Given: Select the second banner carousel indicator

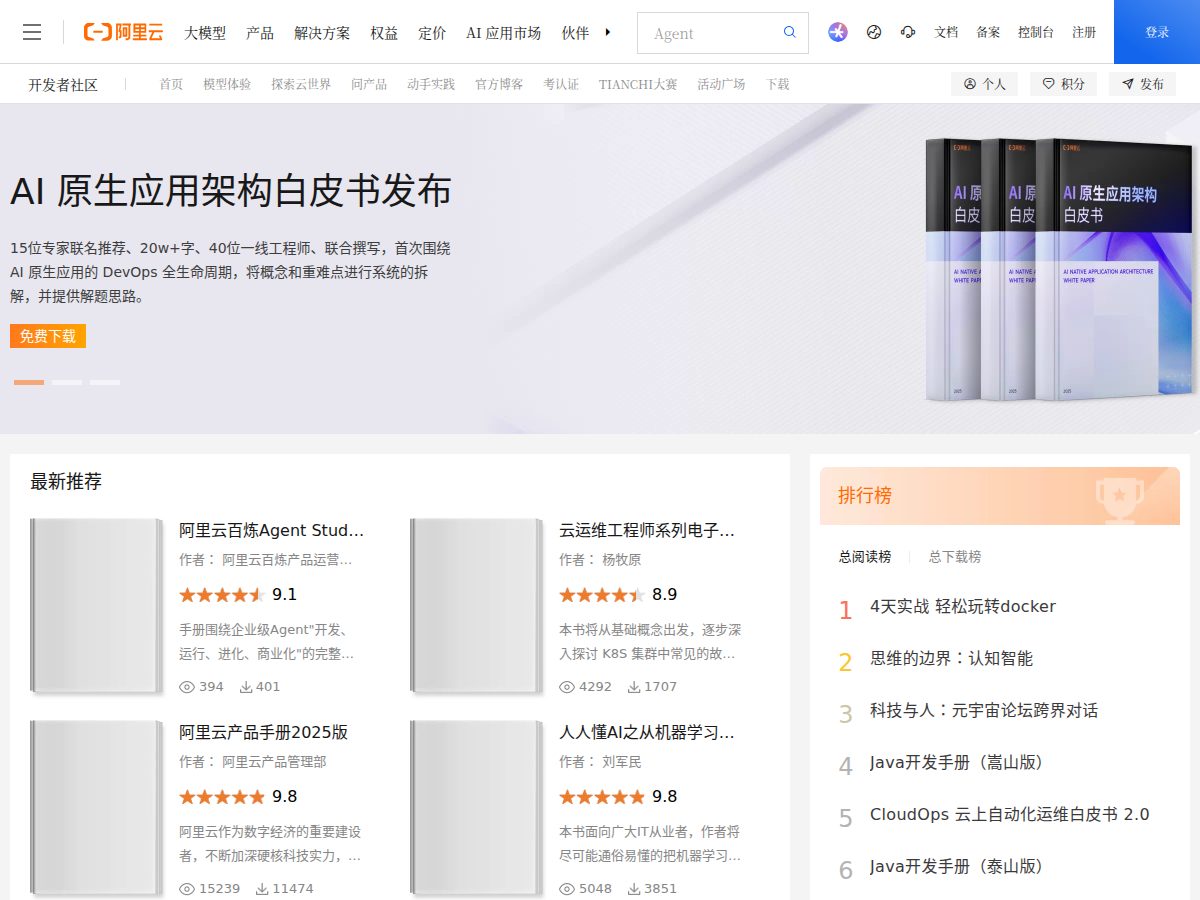Looking at the screenshot, I should (x=67, y=382).
